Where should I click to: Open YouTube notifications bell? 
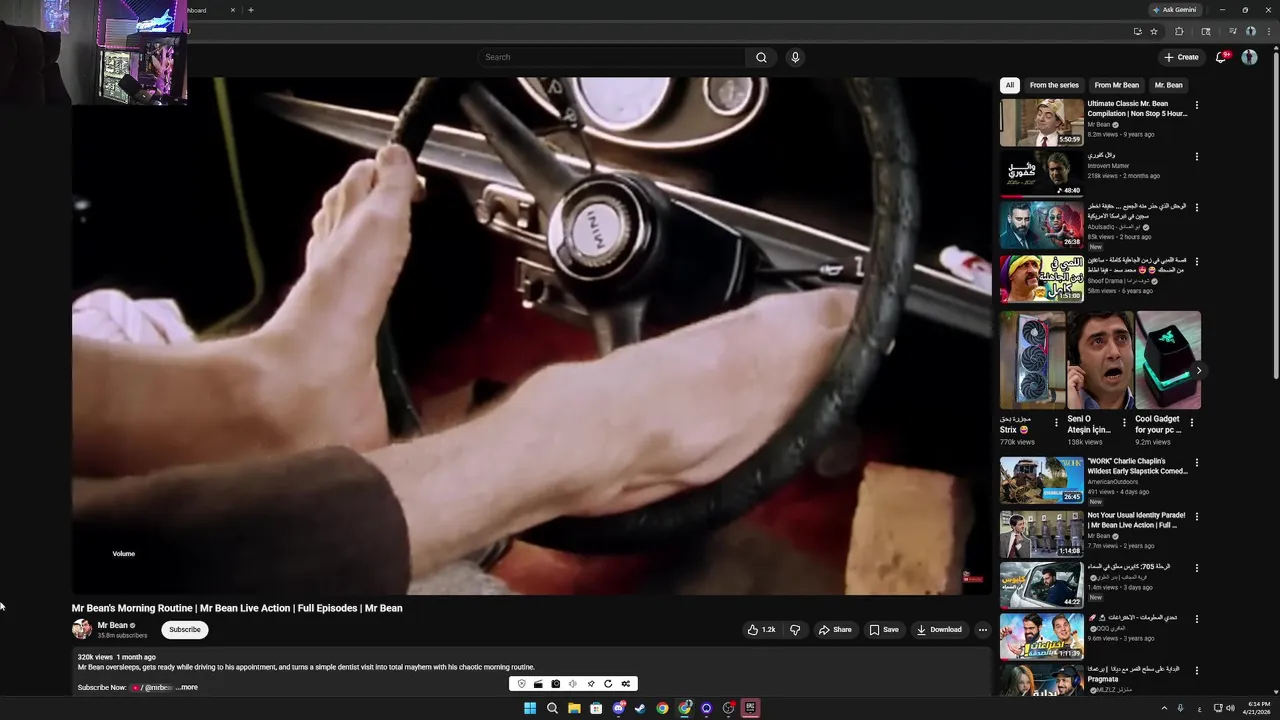coord(1220,57)
